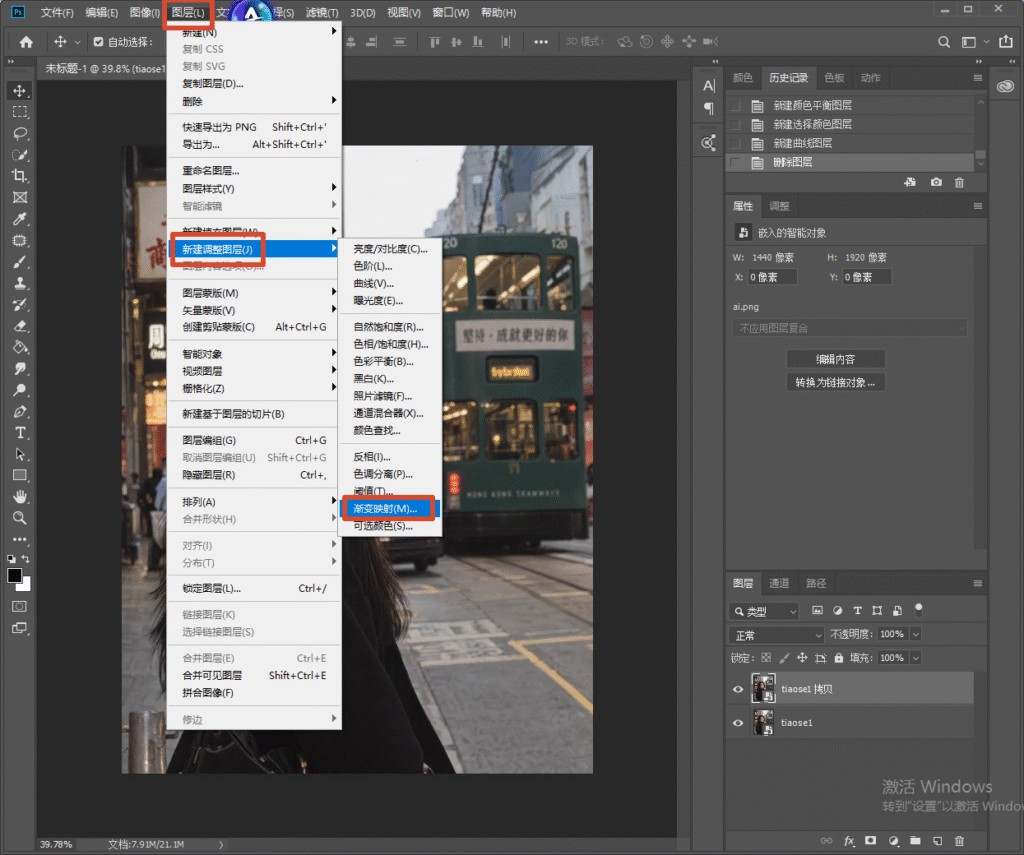Viewport: 1024px width, 855px height.
Task: Select the Rectangular Marquee tool
Action: click(x=20, y=112)
